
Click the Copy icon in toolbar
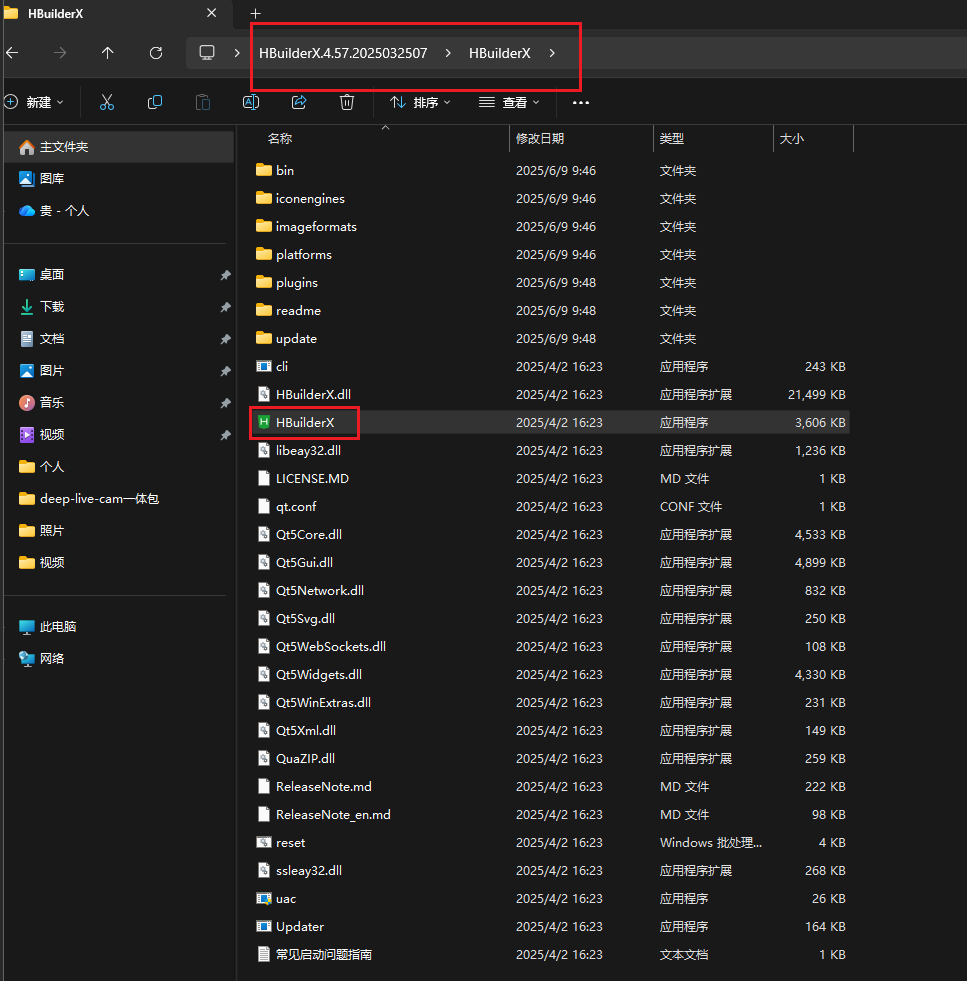[x=155, y=102]
